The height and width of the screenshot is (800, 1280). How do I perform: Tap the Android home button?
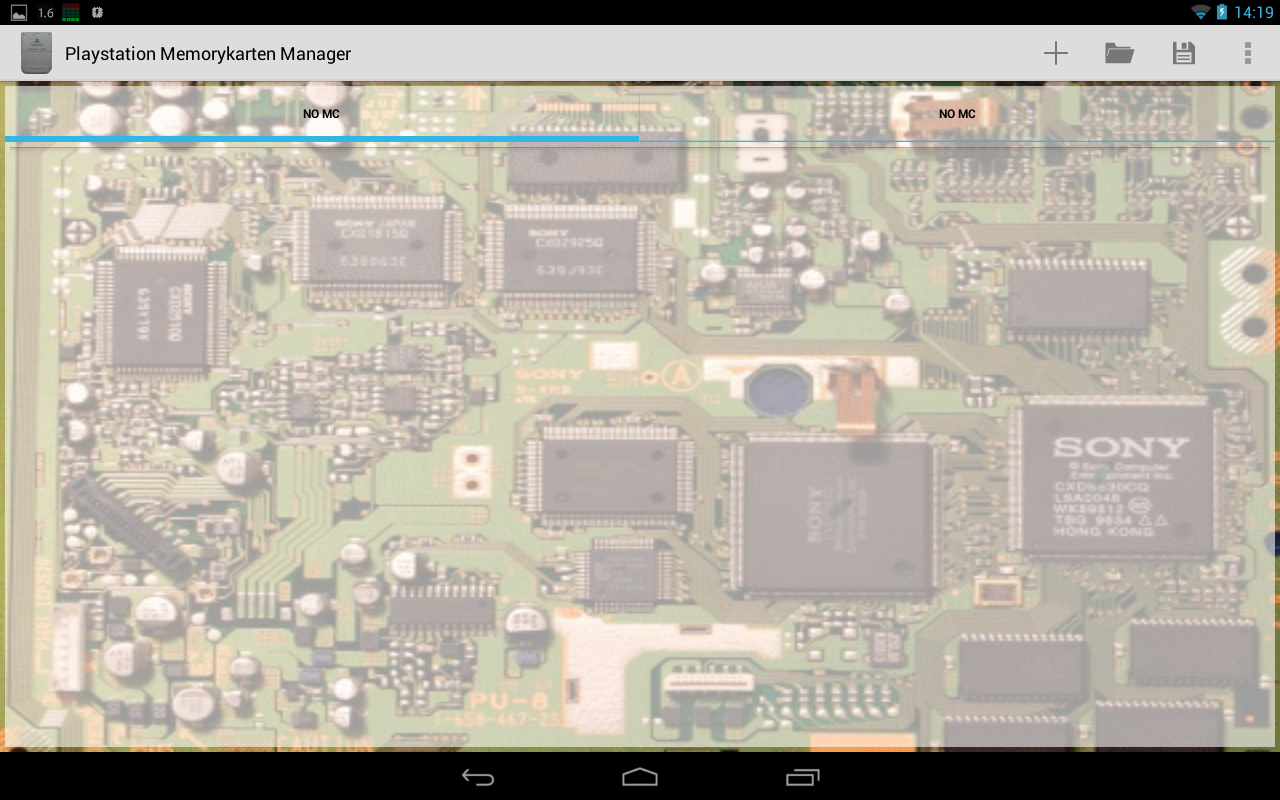[x=640, y=776]
